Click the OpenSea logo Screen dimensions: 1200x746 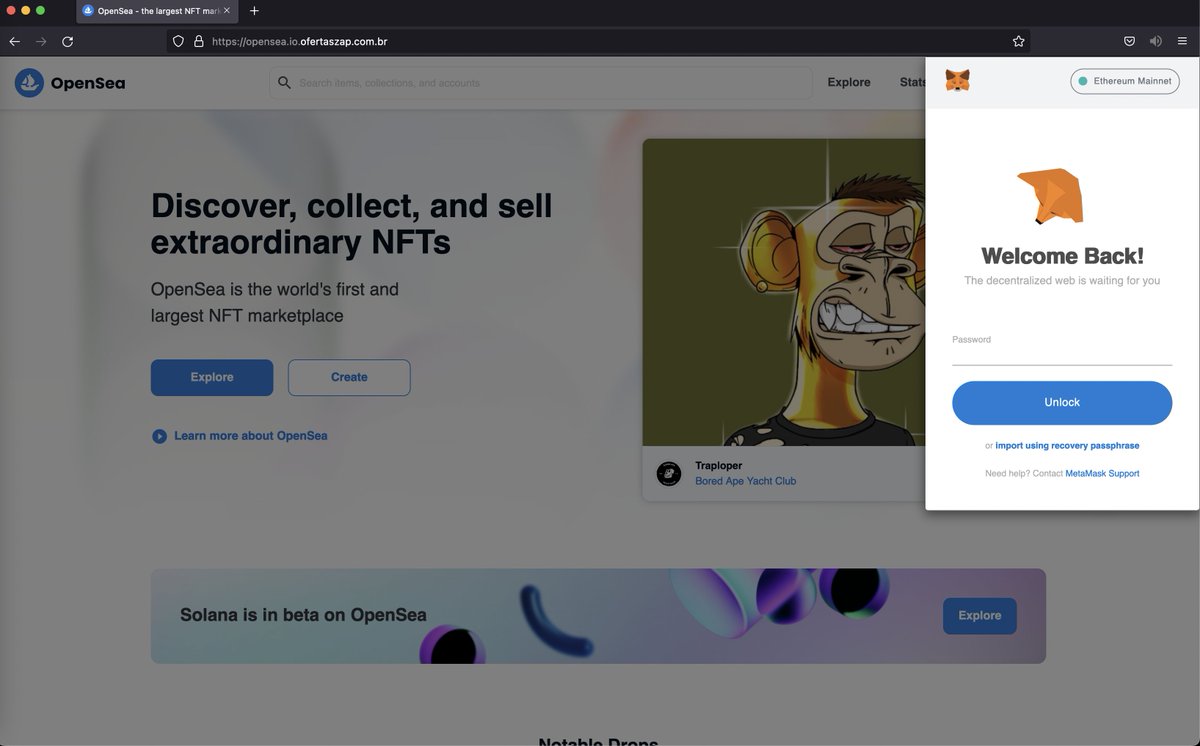pyautogui.click(x=70, y=83)
